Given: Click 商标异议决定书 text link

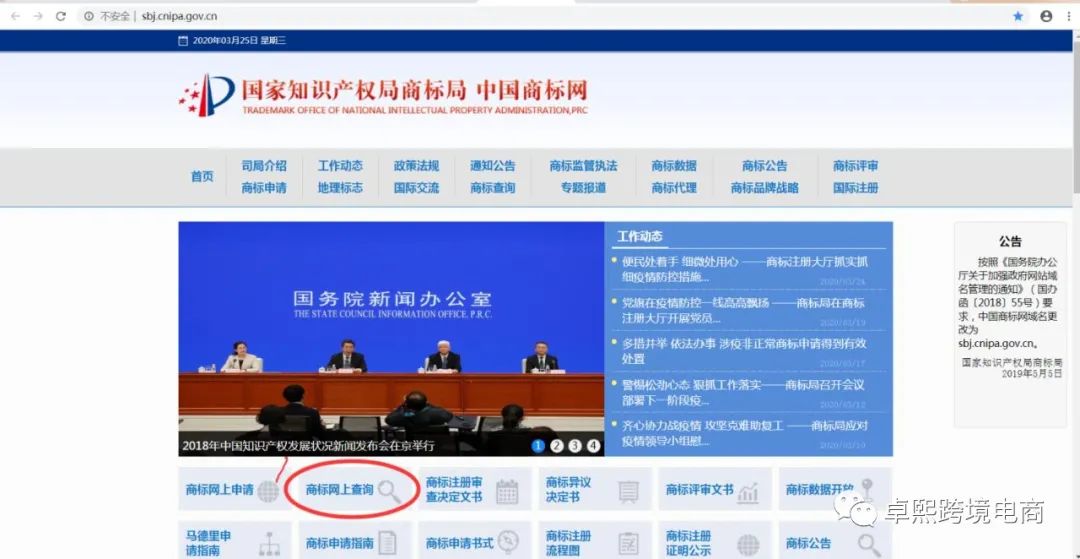Looking at the screenshot, I should (568, 489).
